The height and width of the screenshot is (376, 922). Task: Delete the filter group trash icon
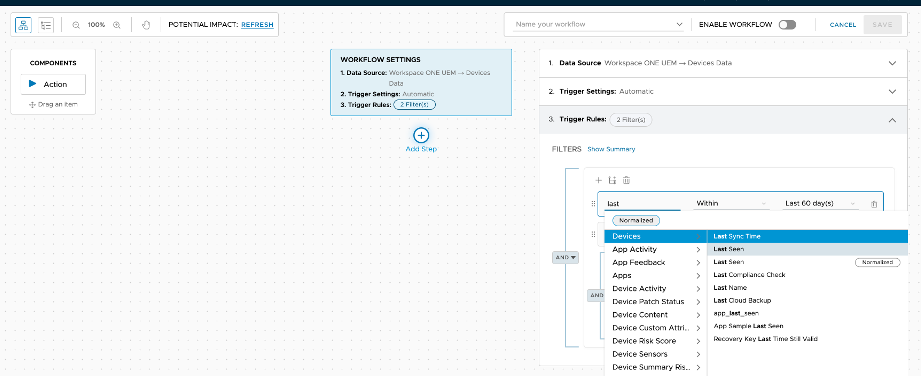(x=626, y=180)
